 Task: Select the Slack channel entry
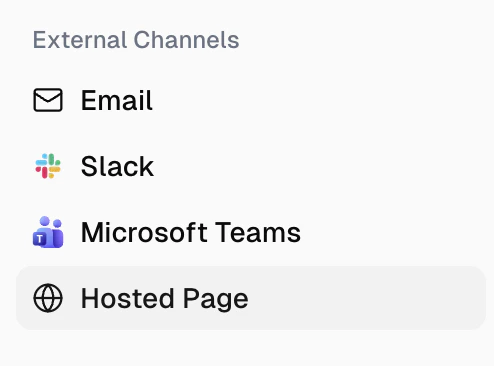click(251, 166)
